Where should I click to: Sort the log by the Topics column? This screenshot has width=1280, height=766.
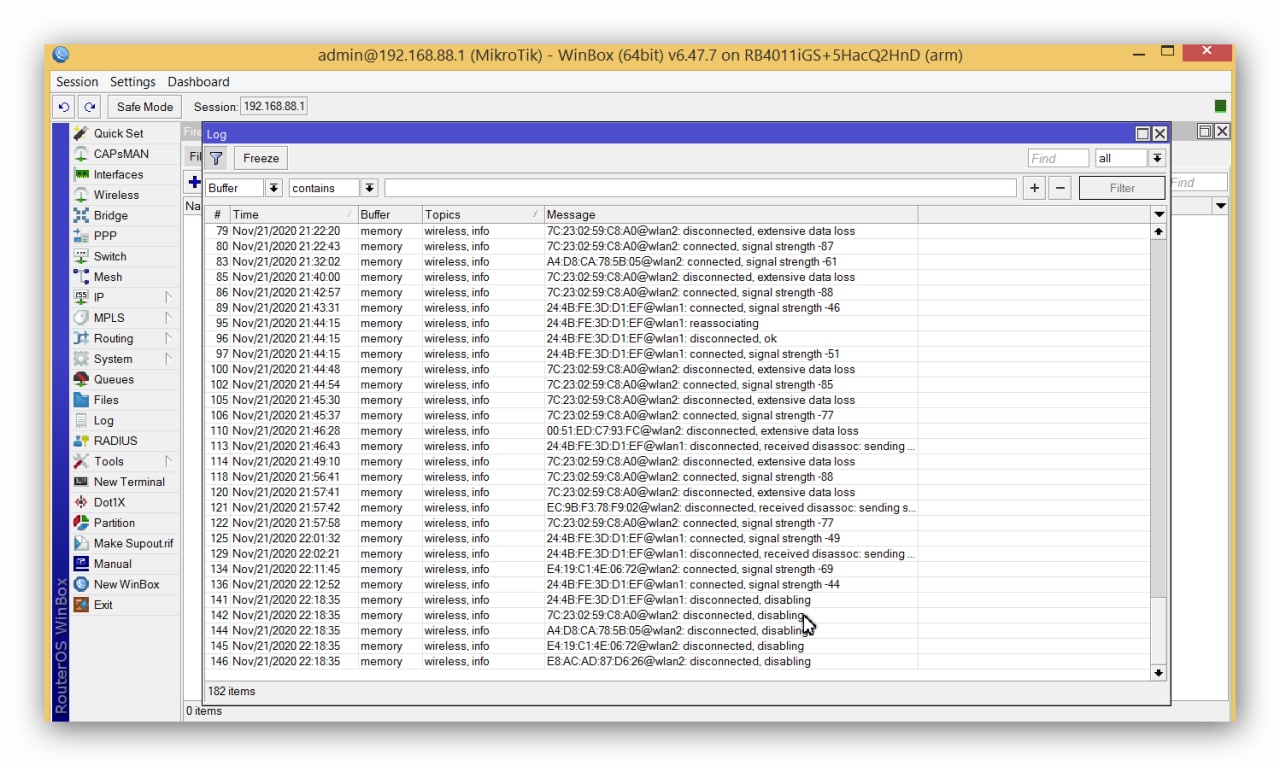482,215
